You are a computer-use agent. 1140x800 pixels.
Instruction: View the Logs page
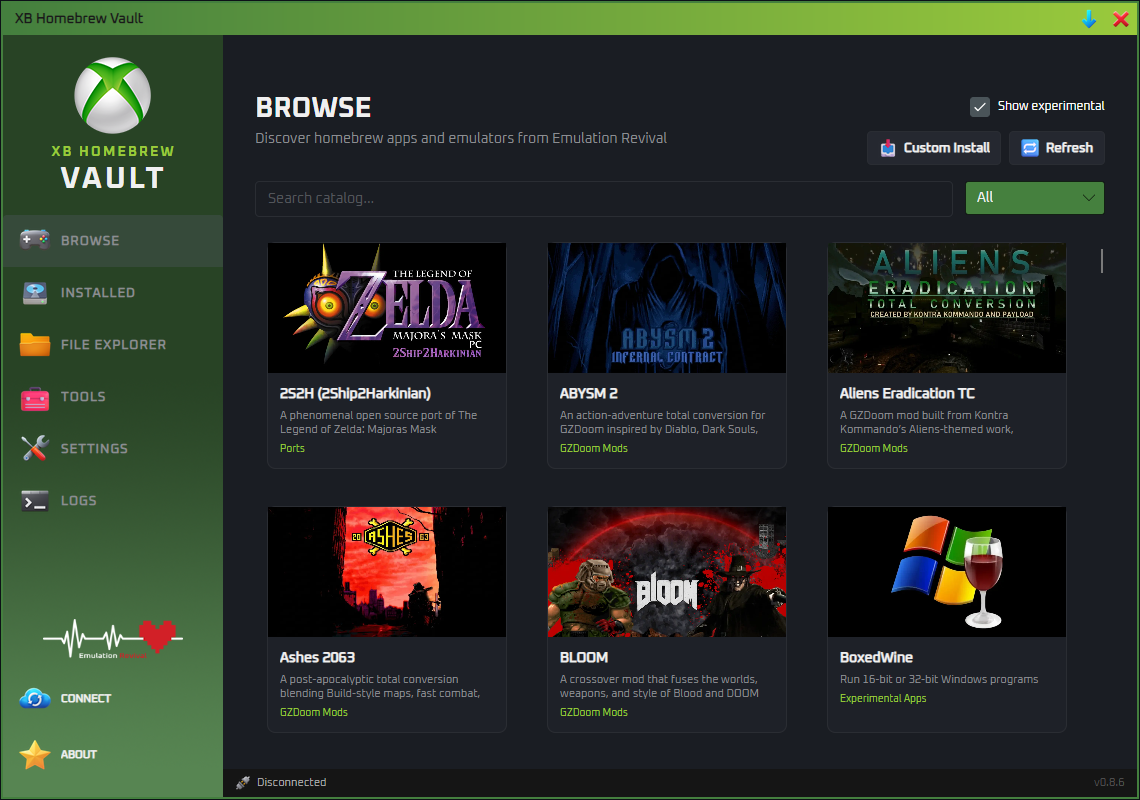click(113, 501)
